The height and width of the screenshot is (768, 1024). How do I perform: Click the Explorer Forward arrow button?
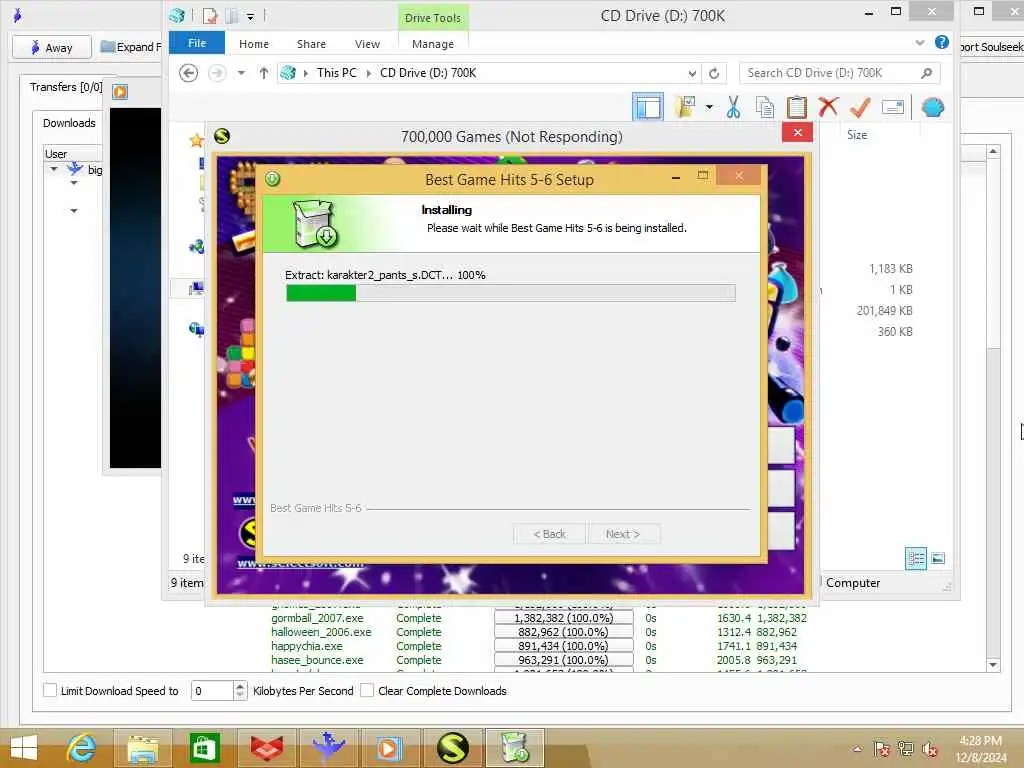217,73
